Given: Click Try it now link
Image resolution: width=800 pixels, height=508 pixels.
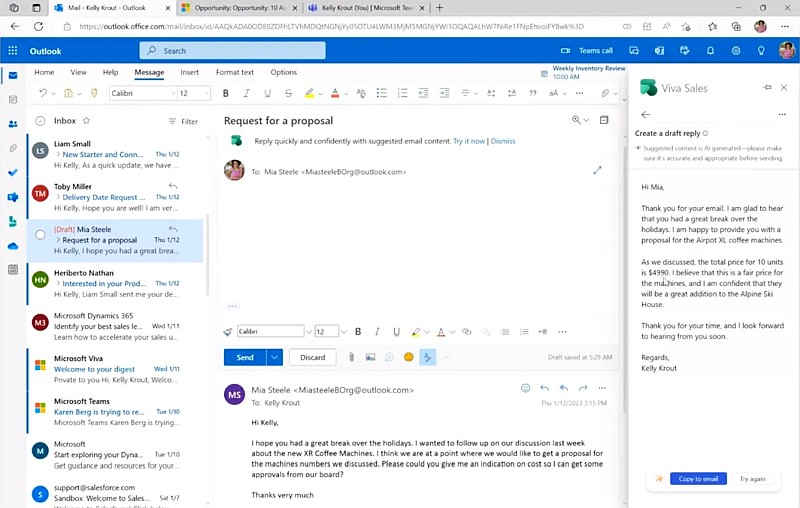Looking at the screenshot, I should [x=469, y=141].
